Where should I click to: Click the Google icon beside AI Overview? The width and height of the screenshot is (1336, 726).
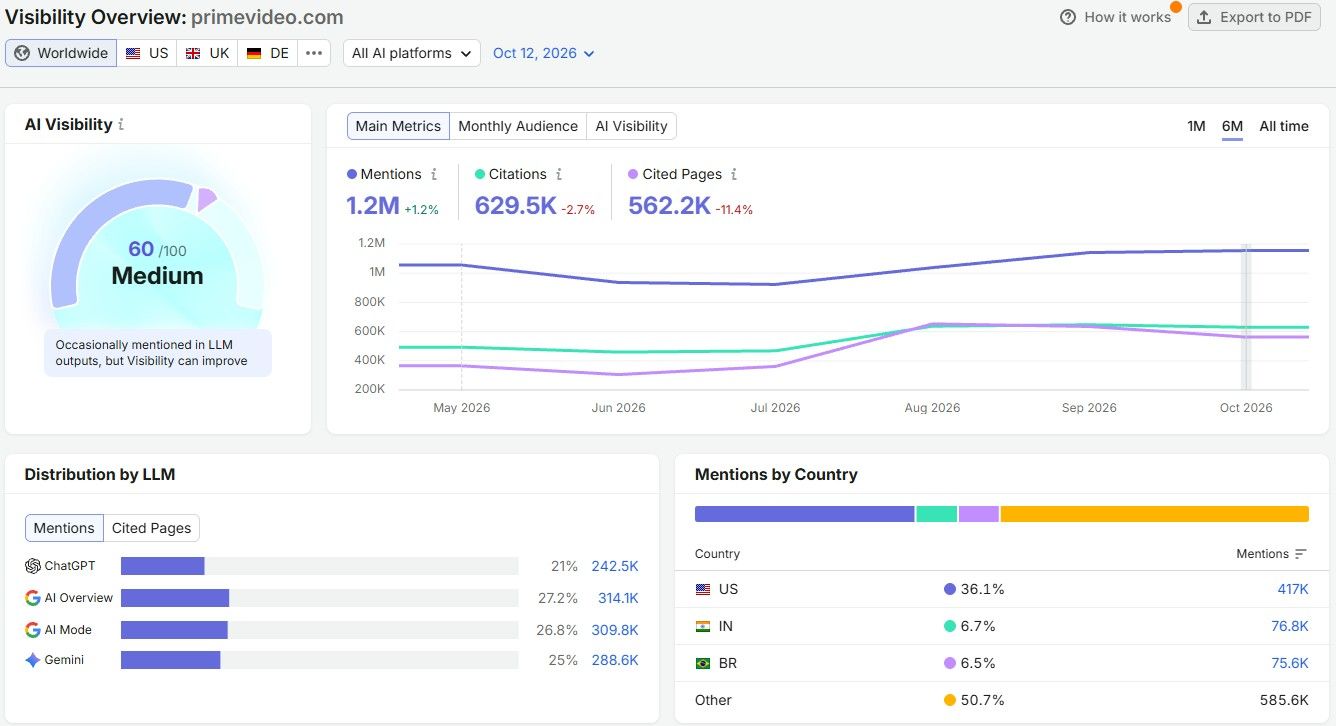click(33, 598)
